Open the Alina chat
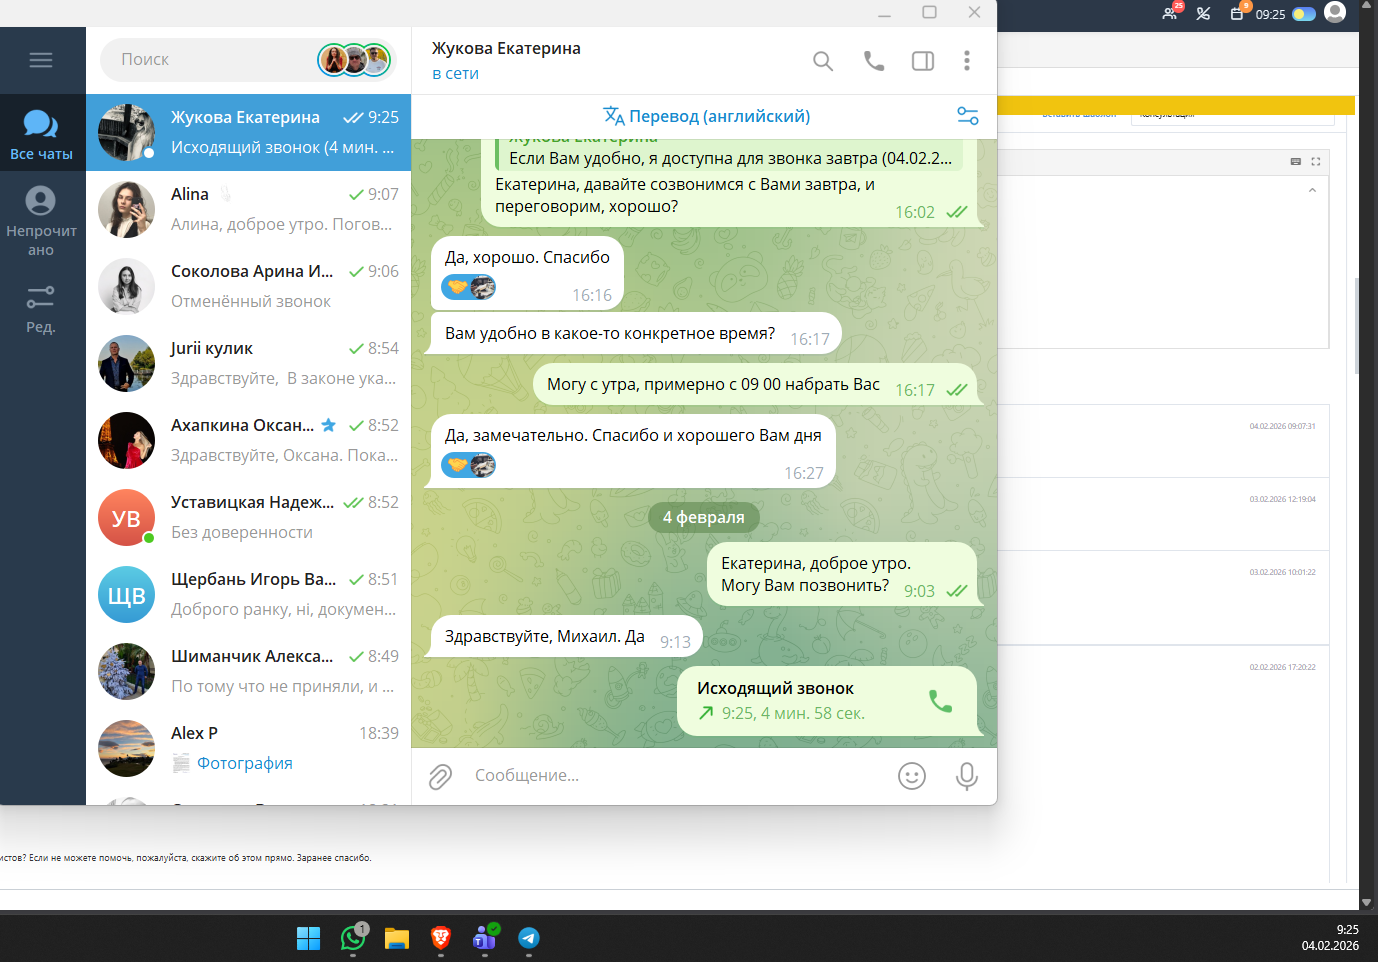The image size is (1378, 962). click(x=248, y=209)
